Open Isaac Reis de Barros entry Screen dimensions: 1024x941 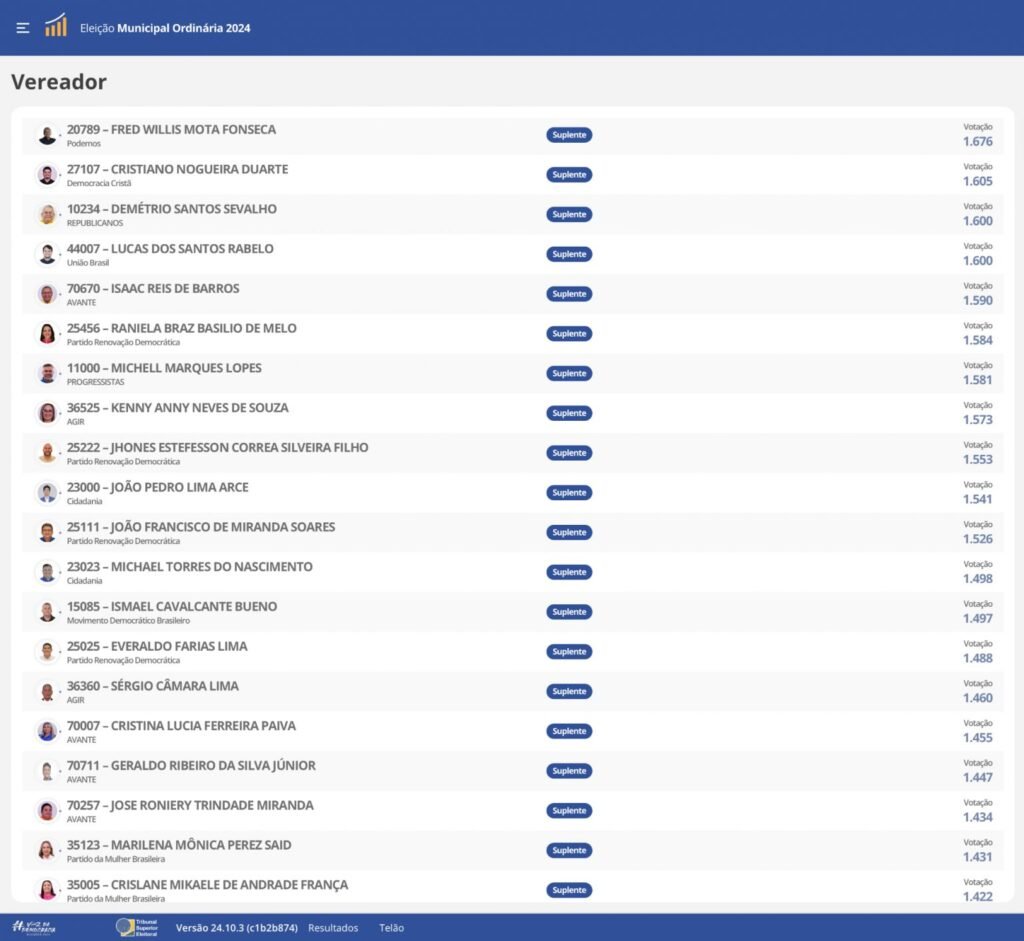tap(153, 289)
